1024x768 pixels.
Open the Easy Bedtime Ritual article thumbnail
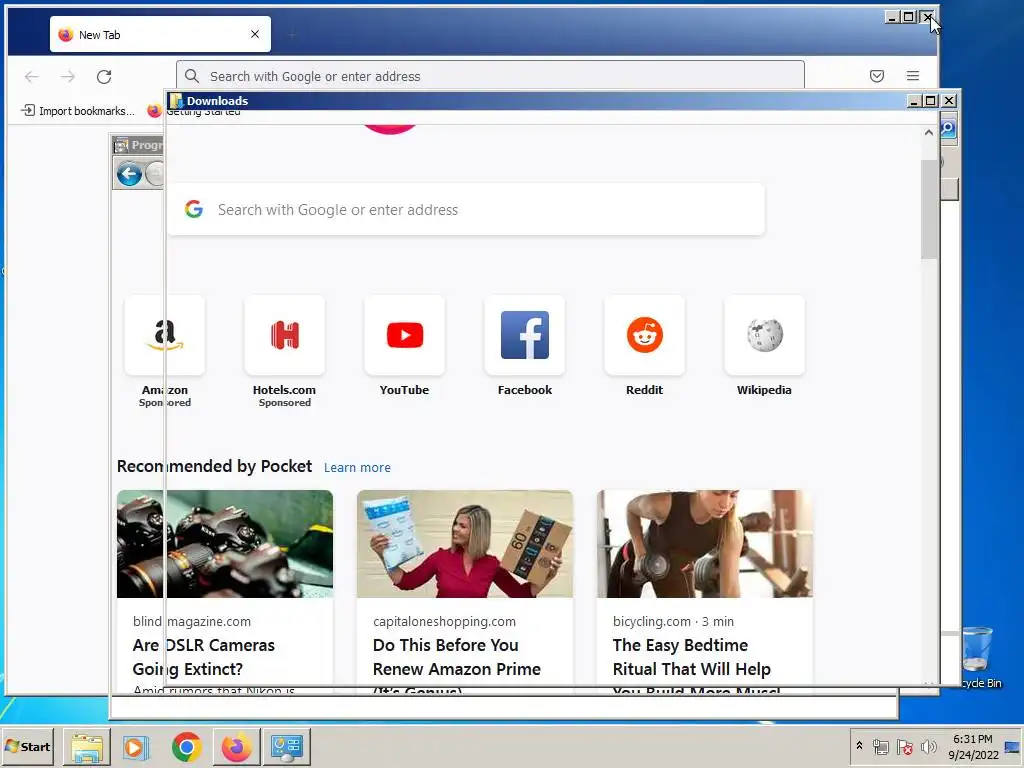click(x=705, y=544)
